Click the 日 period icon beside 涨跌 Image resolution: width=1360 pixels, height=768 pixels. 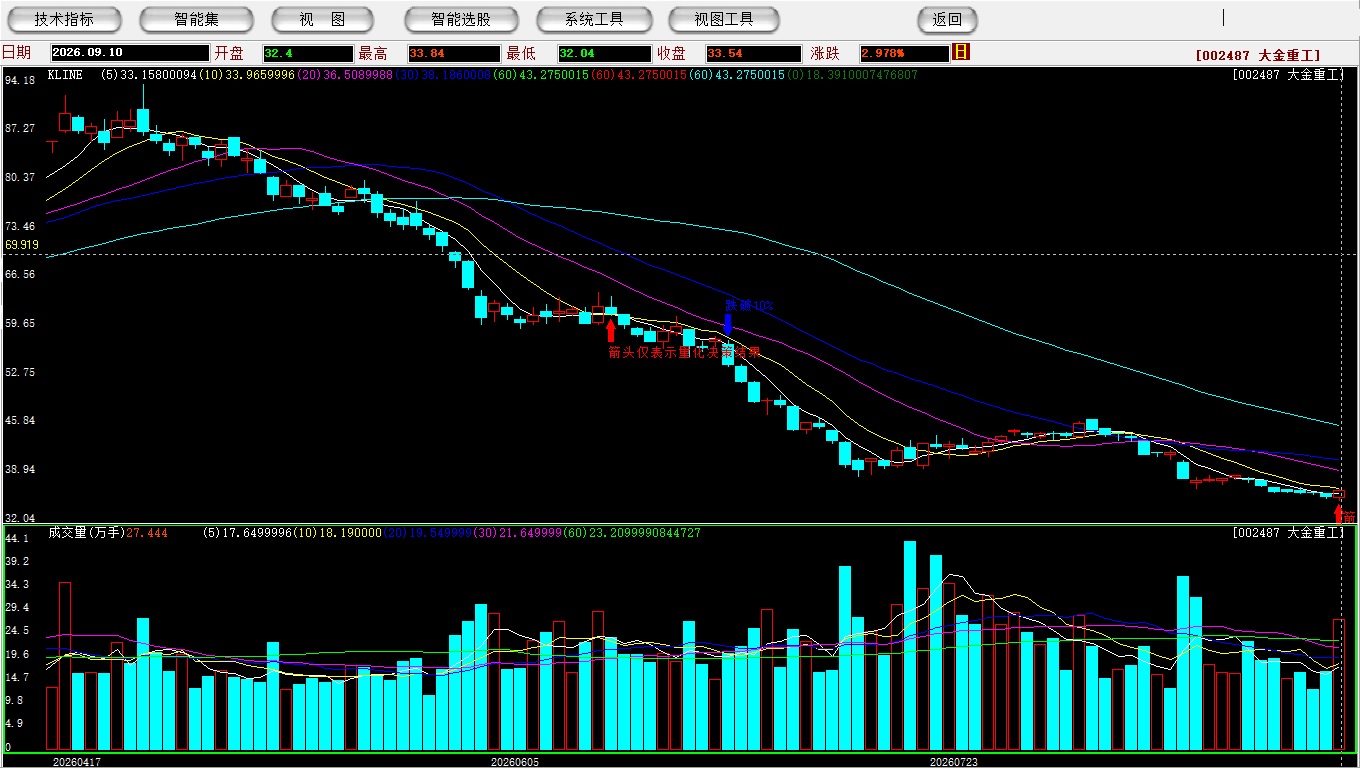coord(961,52)
